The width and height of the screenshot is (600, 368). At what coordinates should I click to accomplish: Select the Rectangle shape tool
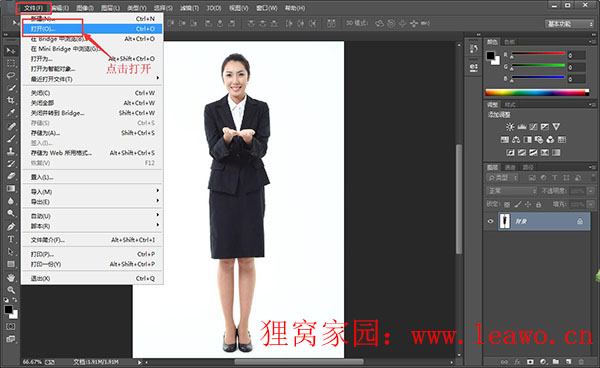click(x=11, y=264)
